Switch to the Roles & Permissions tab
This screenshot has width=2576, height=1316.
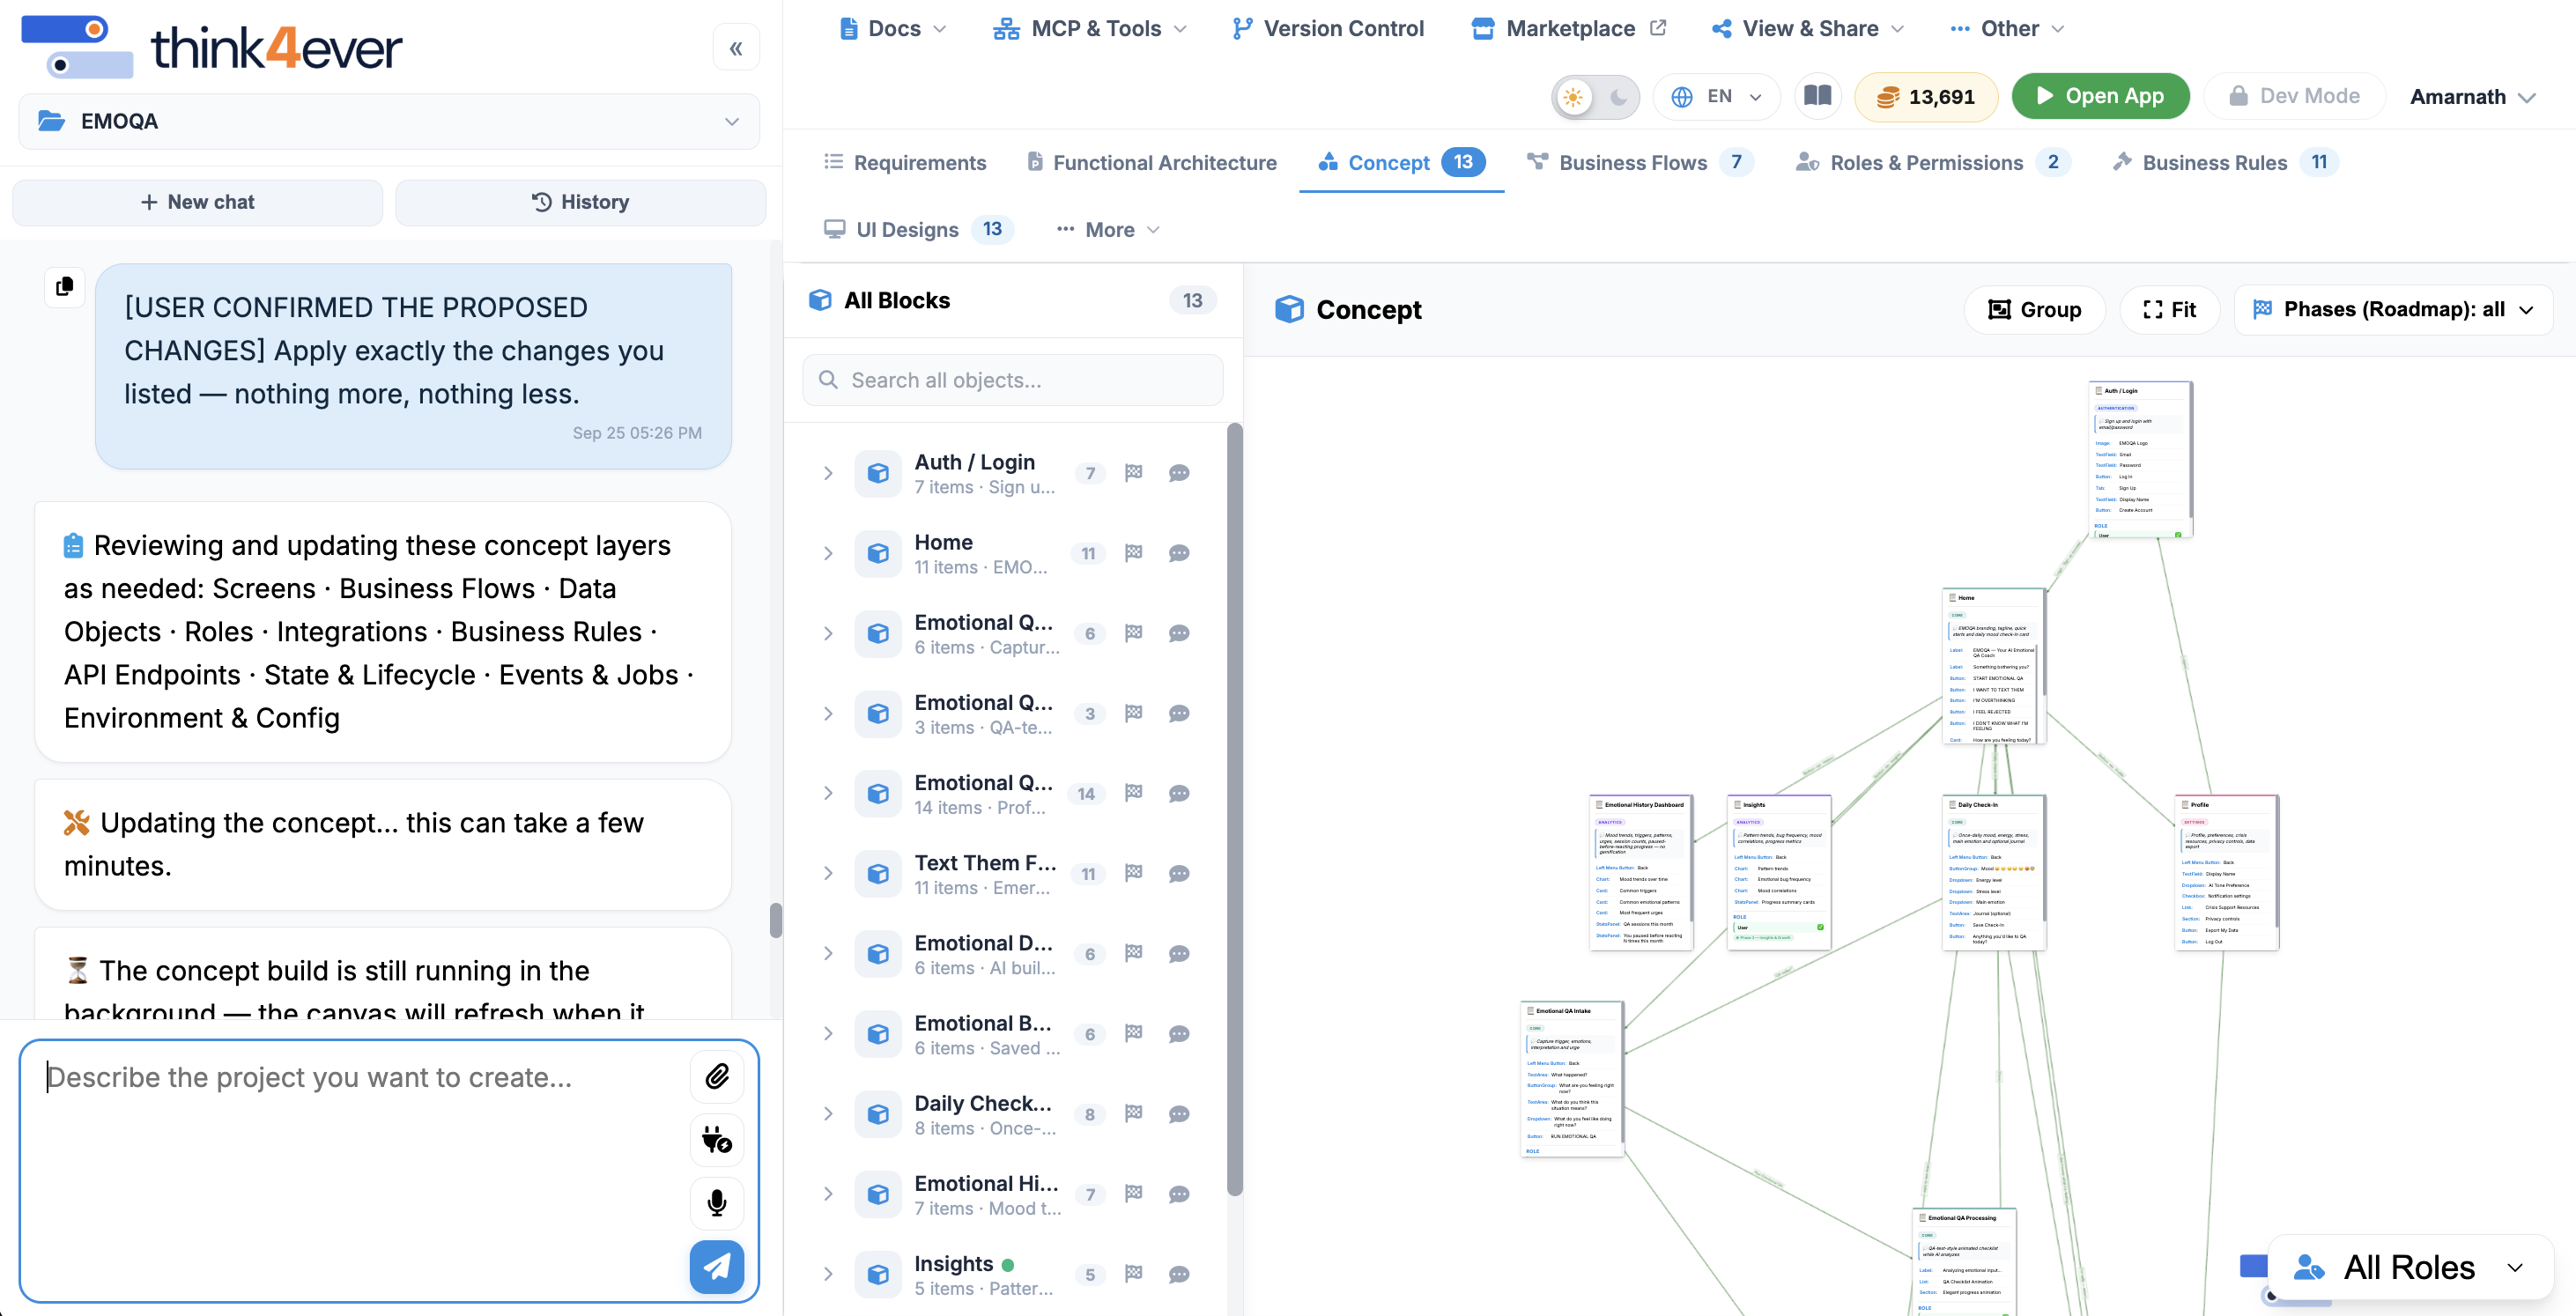[x=1932, y=162]
